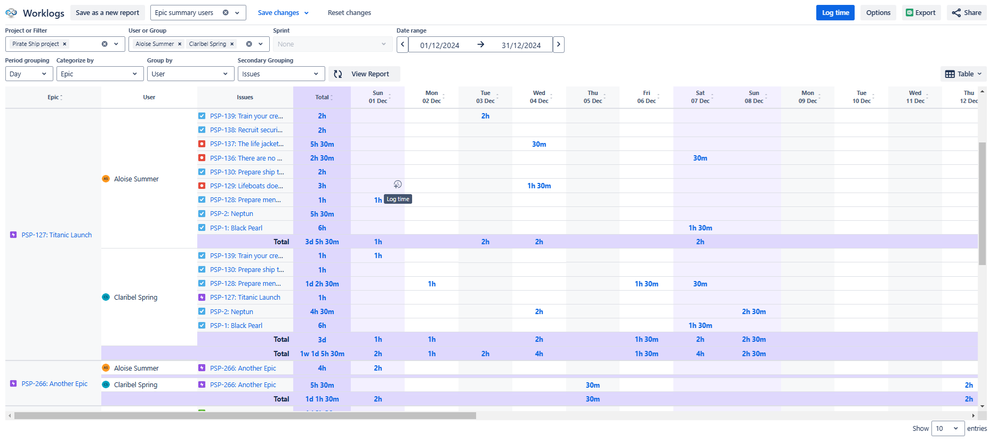This screenshot has height=440, width=998.
Task: Remove the Aloise Summer user tag
Action: [x=179, y=44]
